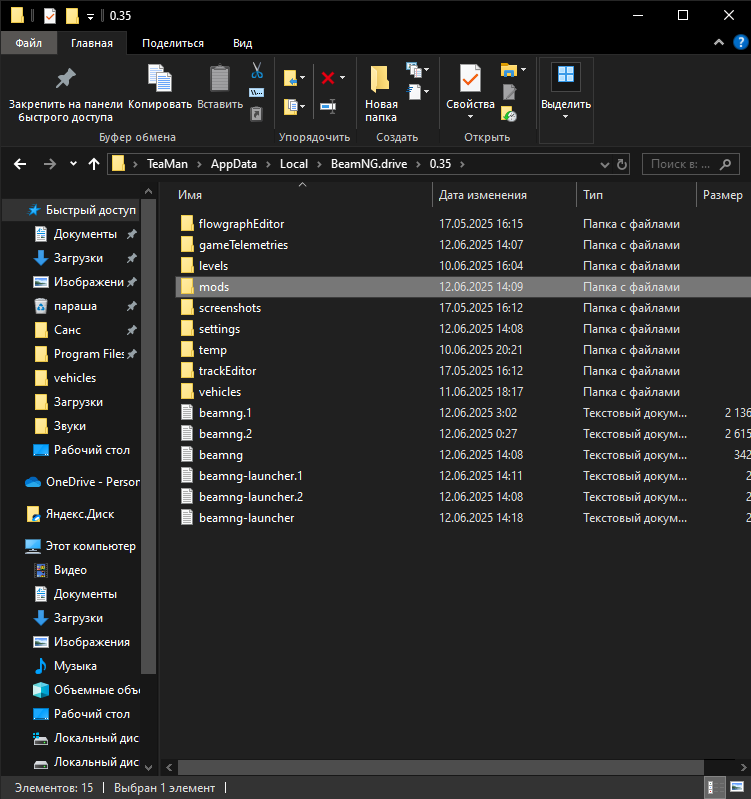Switch to details view icon in status bar
Screen dimensions: 751x799
(x=714, y=788)
